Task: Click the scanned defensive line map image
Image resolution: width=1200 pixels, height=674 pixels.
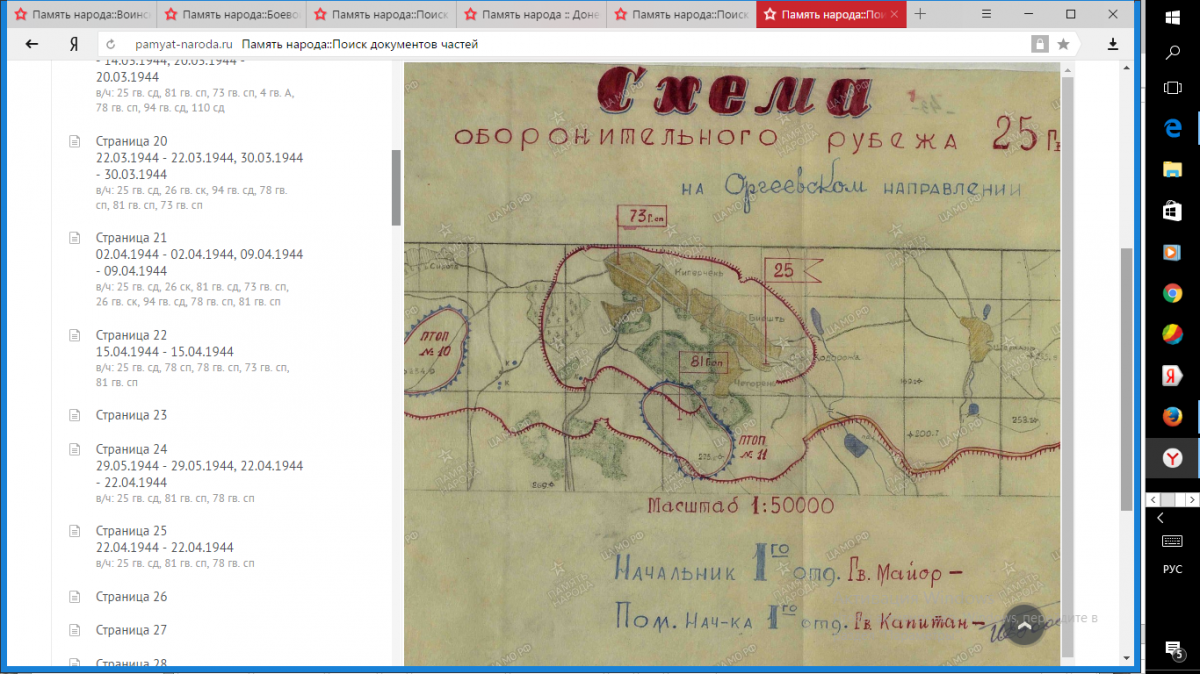Action: [x=732, y=364]
